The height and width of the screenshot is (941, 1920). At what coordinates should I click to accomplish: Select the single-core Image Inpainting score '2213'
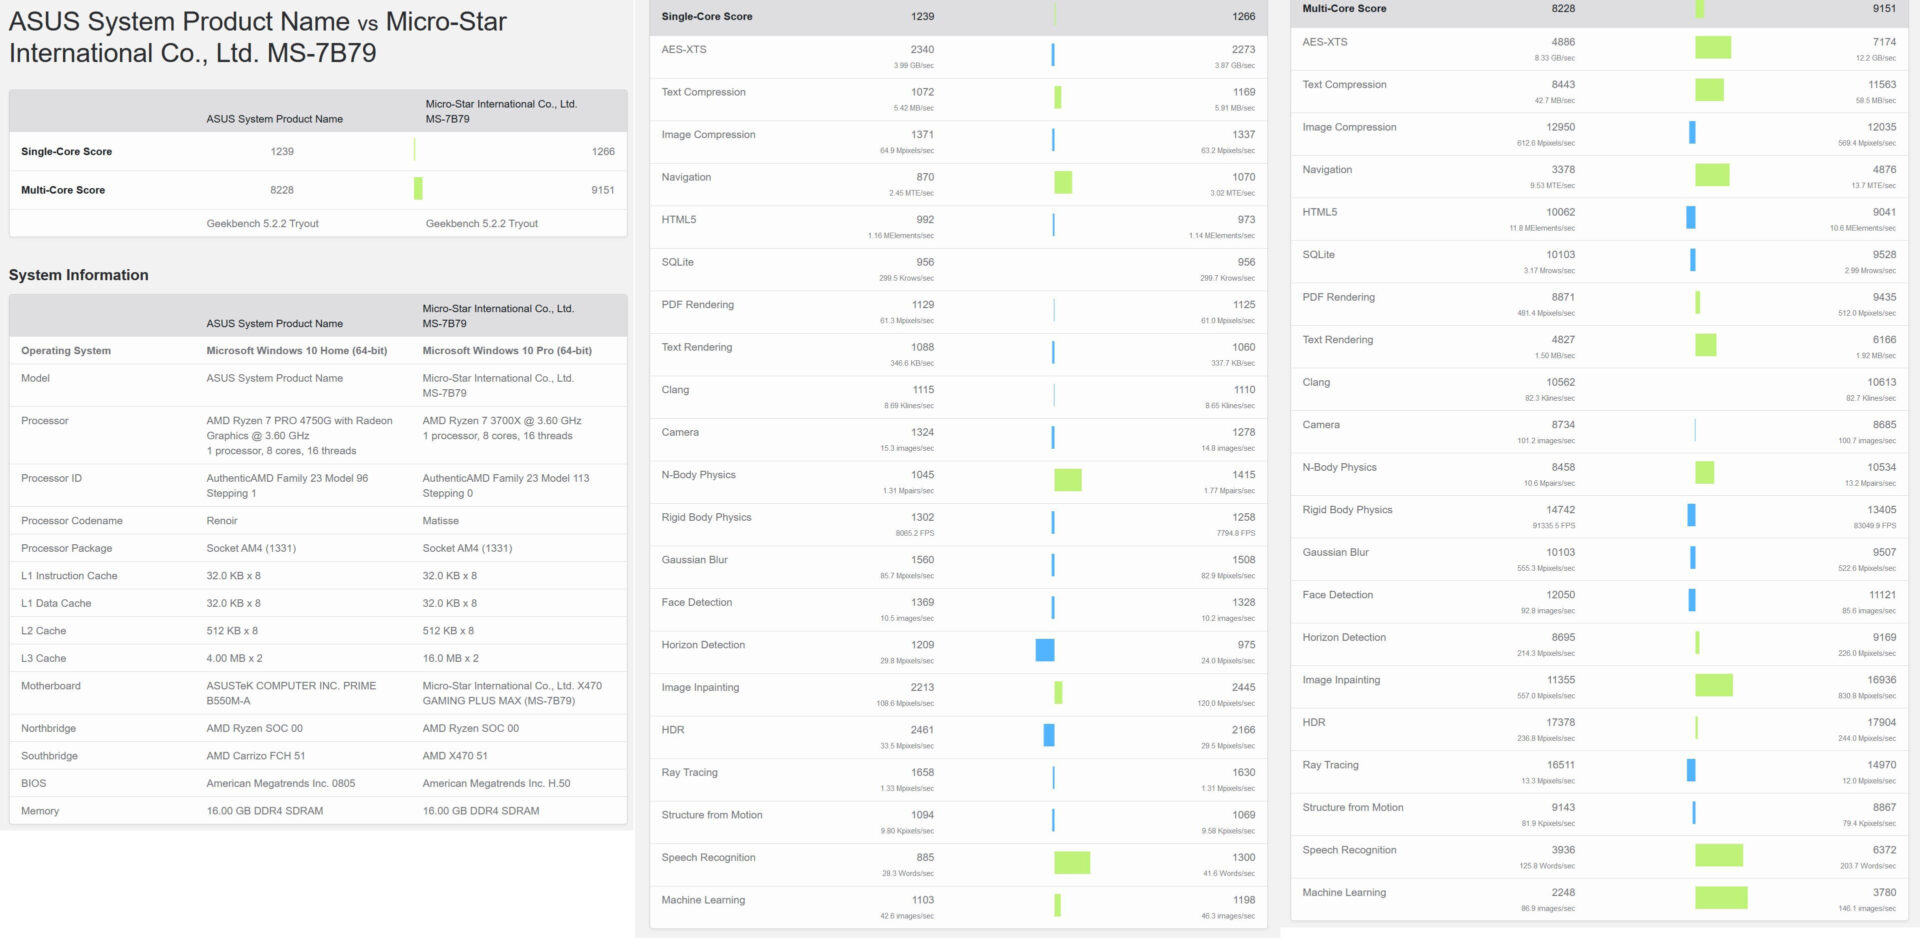click(922, 687)
